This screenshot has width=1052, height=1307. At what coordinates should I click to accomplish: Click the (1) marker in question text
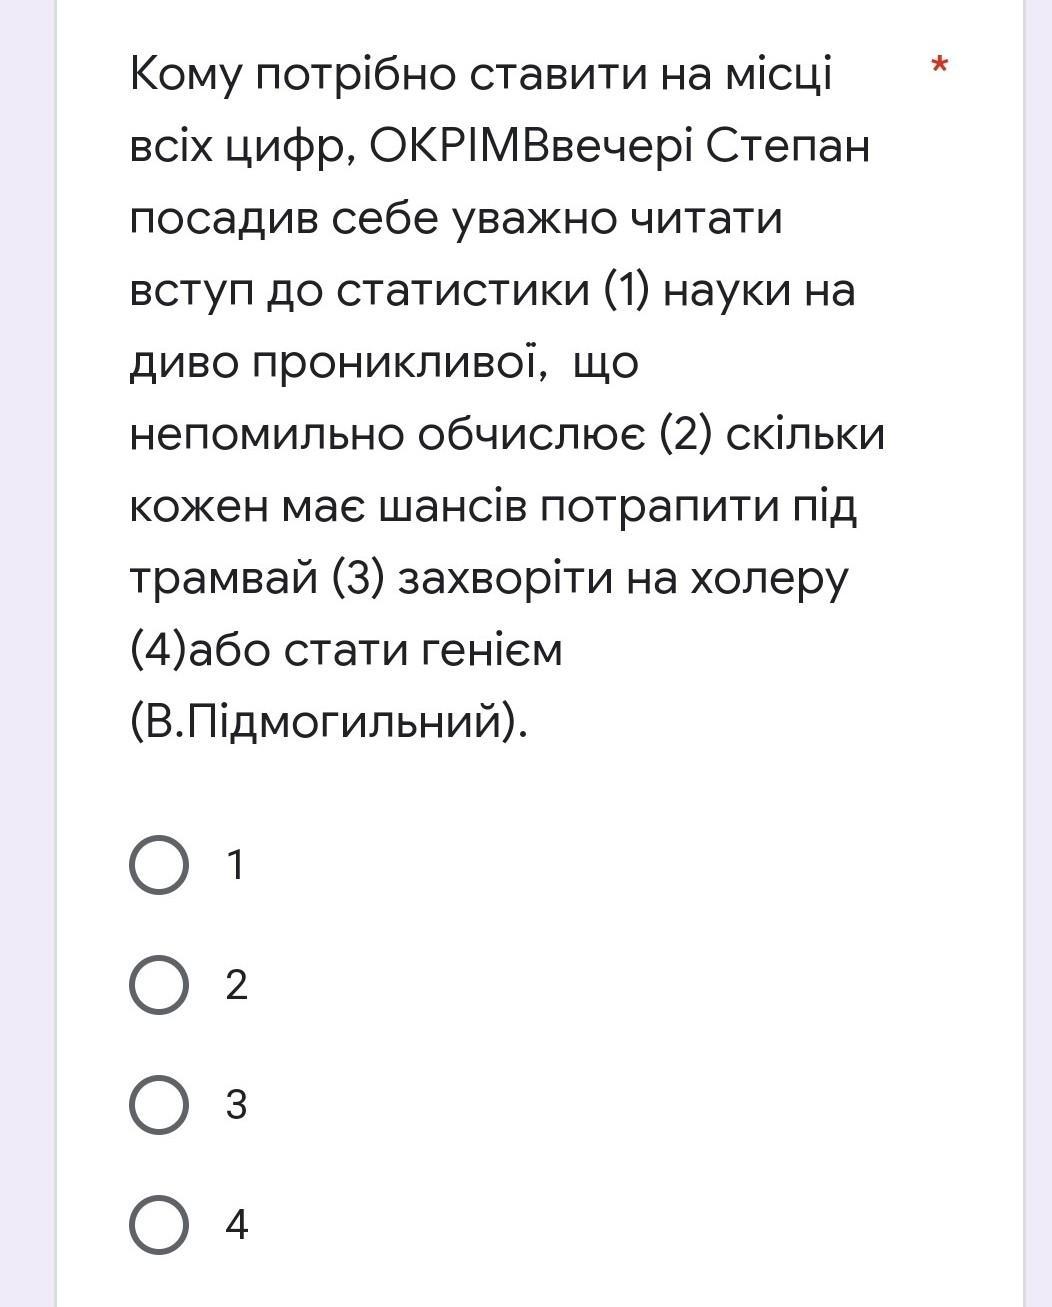coord(626,291)
